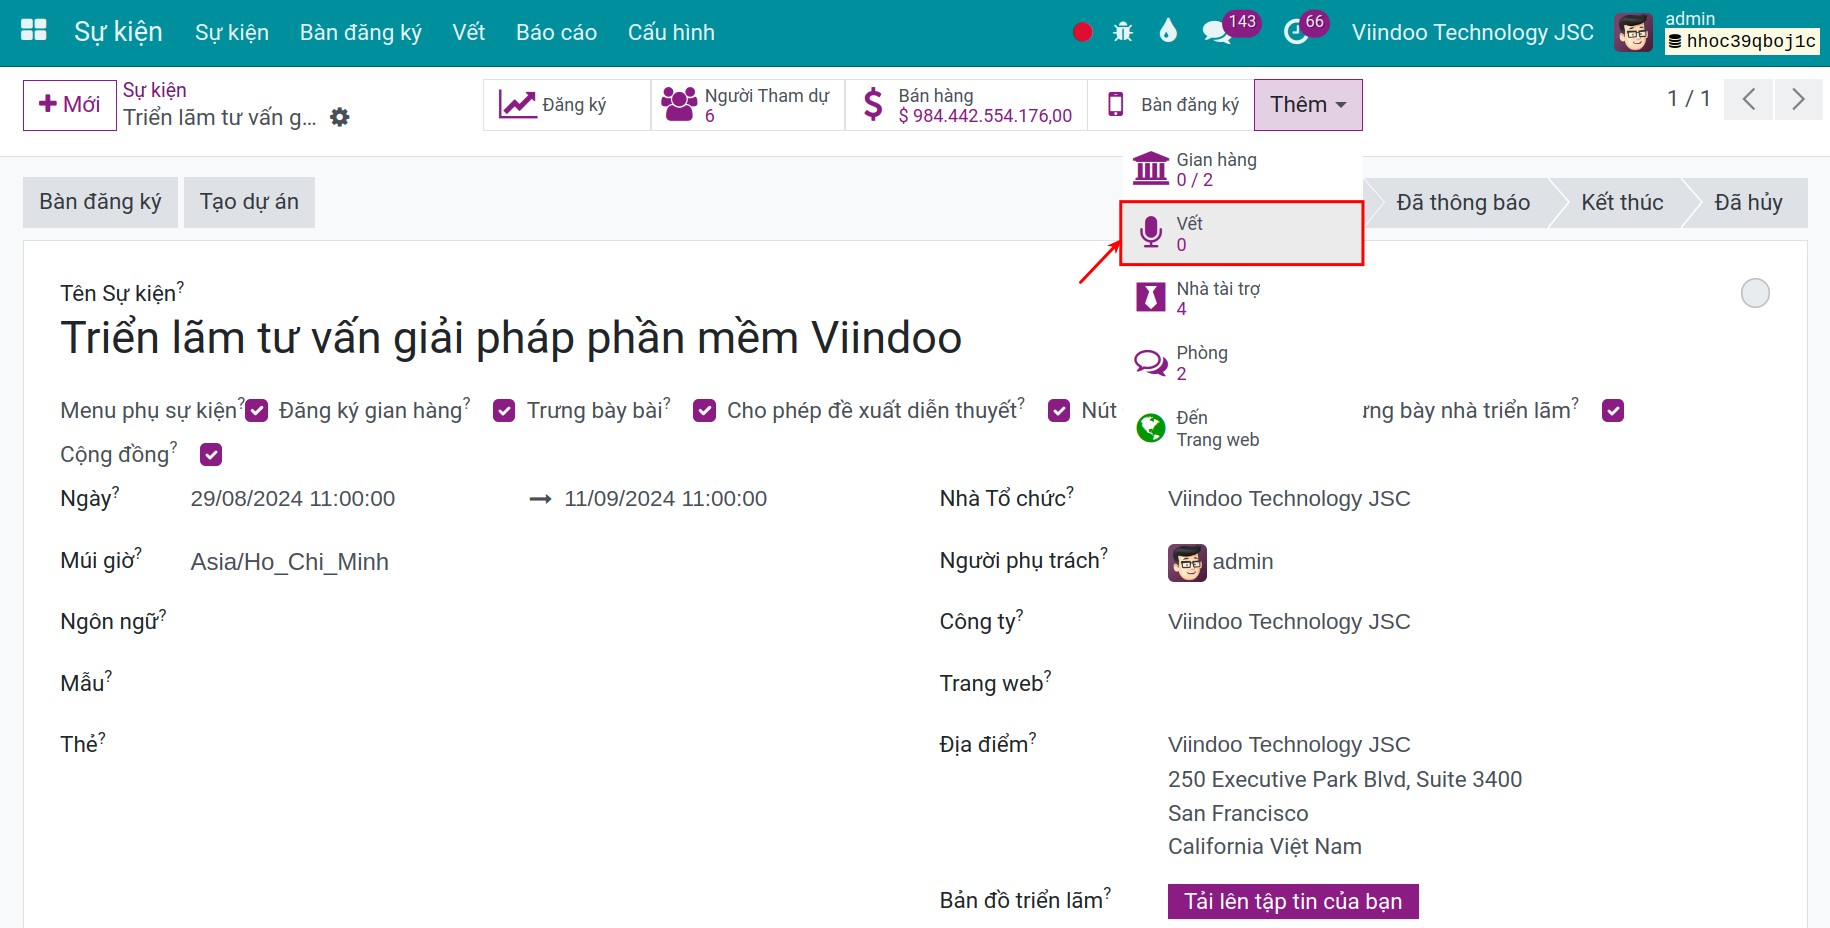Open the Báo cáo menu
This screenshot has width=1830, height=928.
tap(556, 32)
